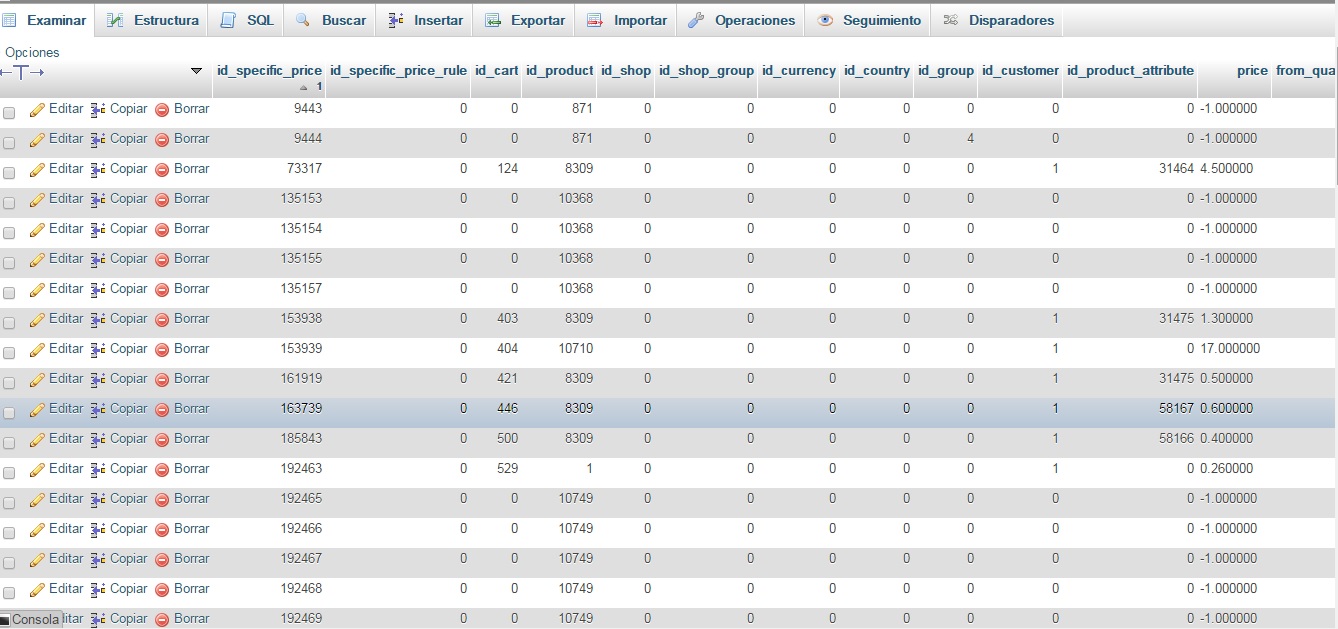The width and height of the screenshot is (1338, 629).
Task: Expand the Opciones section
Action: click(x=32, y=52)
